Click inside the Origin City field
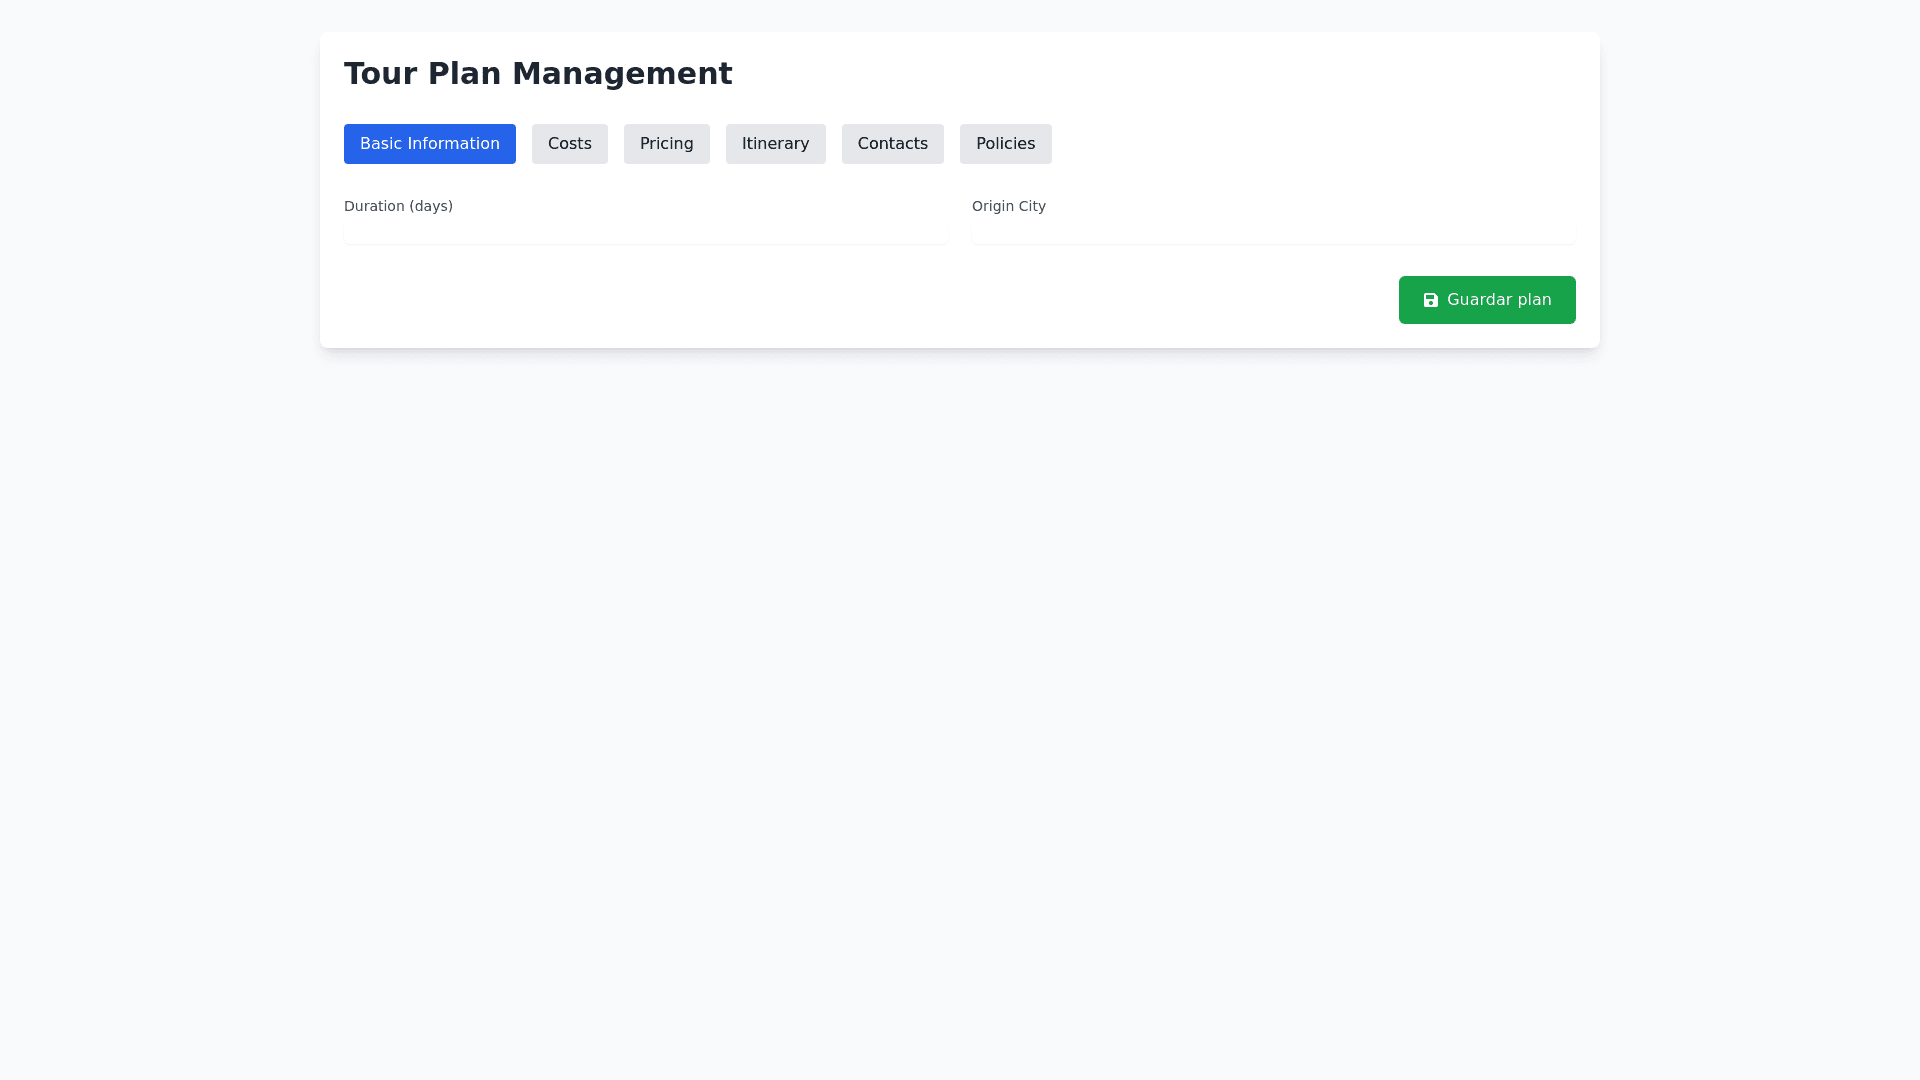This screenshot has height=1080, width=1920. [1273, 232]
